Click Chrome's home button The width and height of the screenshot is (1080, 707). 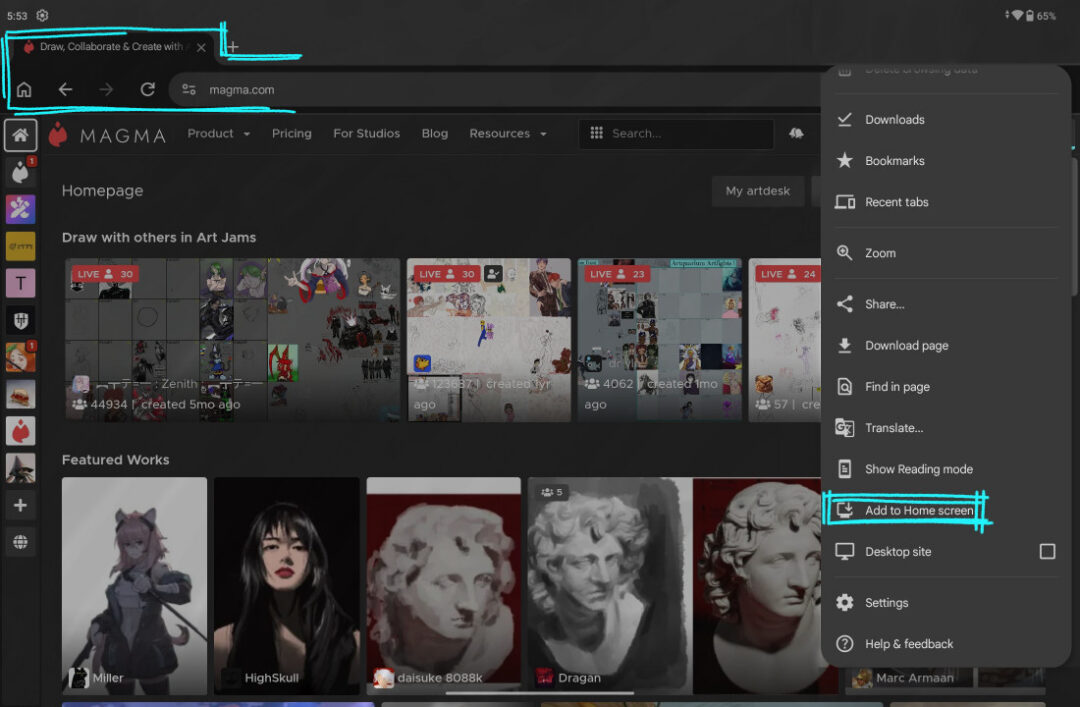(24, 90)
